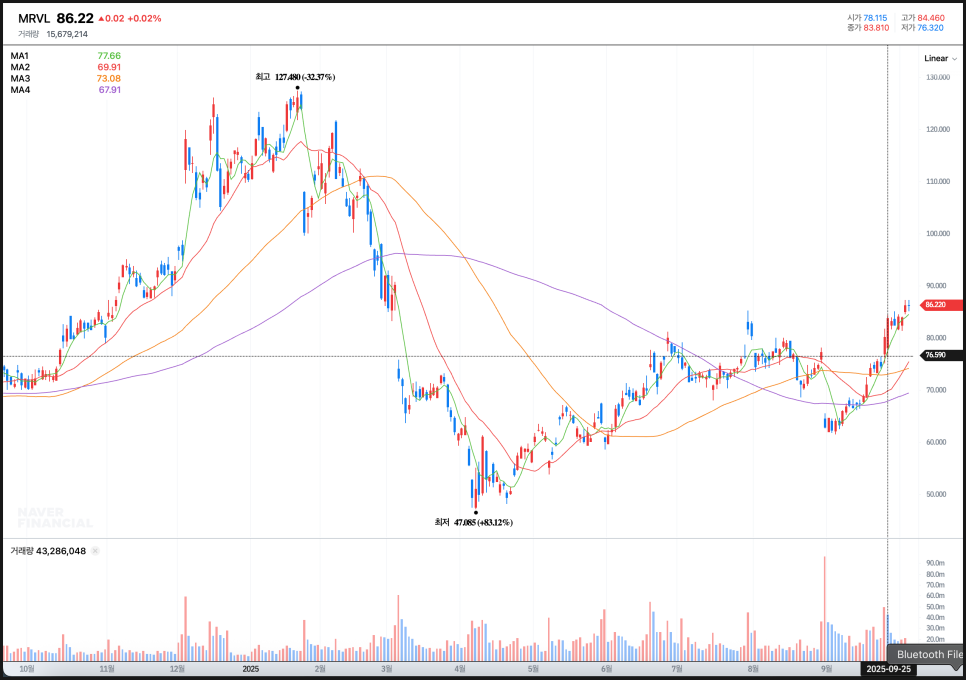Click the 5월 time axis label

pyautogui.click(x=533, y=669)
